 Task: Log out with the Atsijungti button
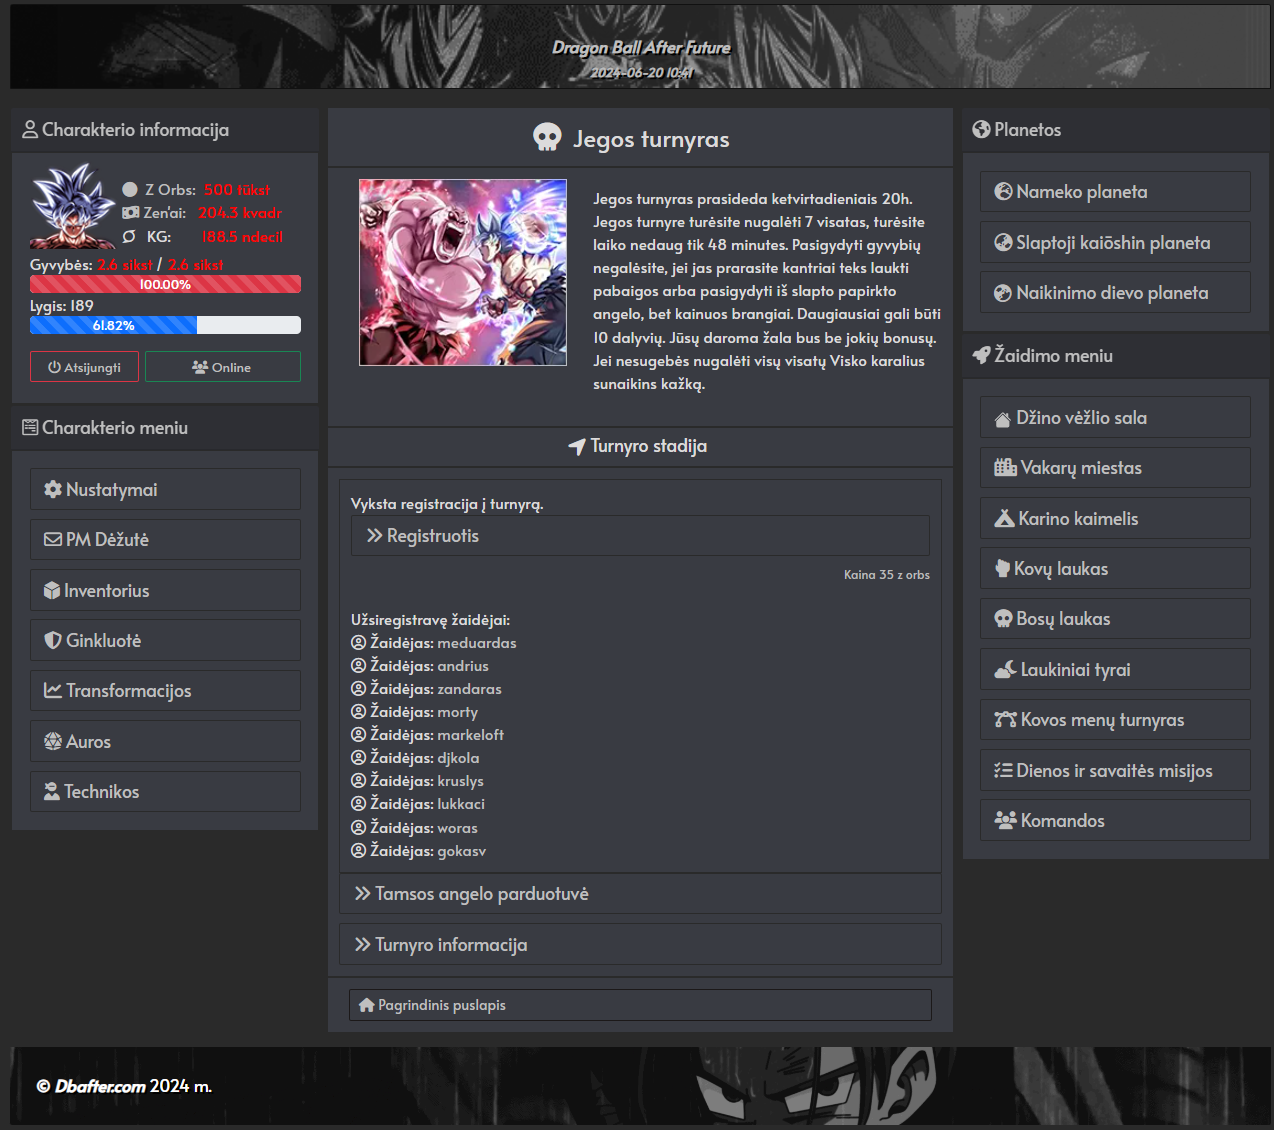[85, 367]
